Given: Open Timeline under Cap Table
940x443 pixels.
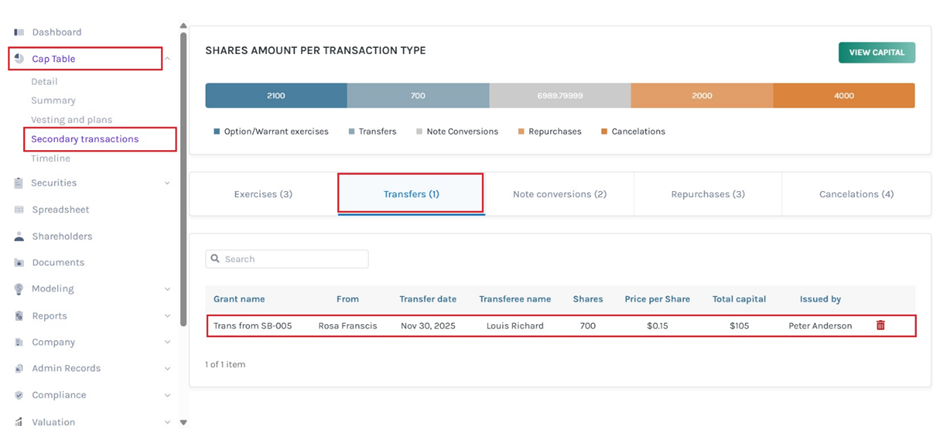Looking at the screenshot, I should (50, 159).
